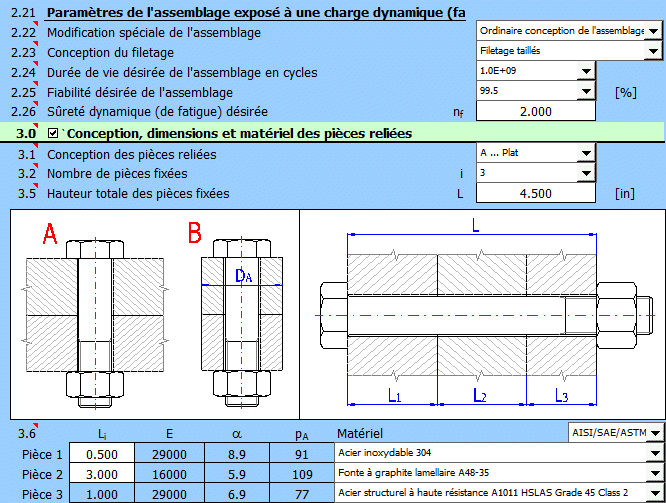Click the 3.0 Conception, dimensions et matériel heading
666x503 pixels.
(239, 133)
